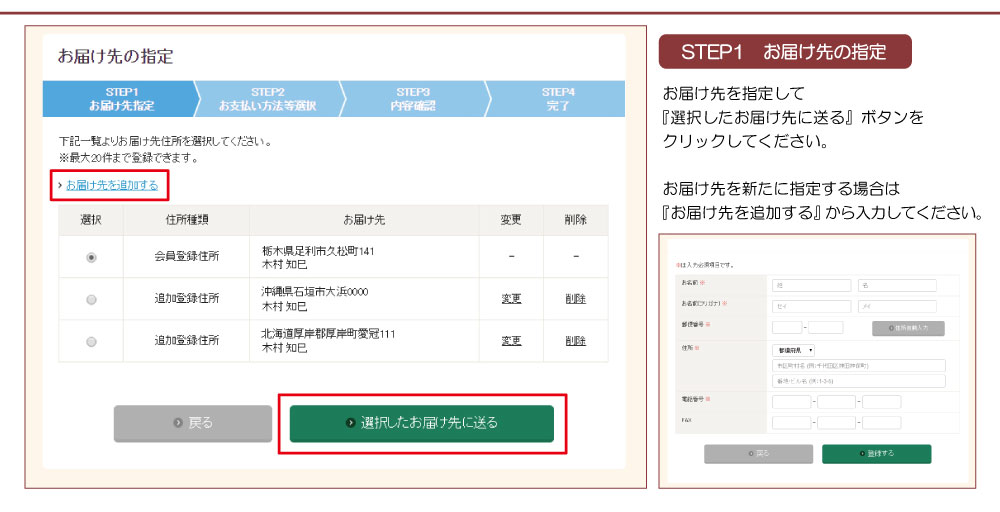Click the お届け先を追加する link
1000x512 pixels.
pyautogui.click(x=112, y=185)
